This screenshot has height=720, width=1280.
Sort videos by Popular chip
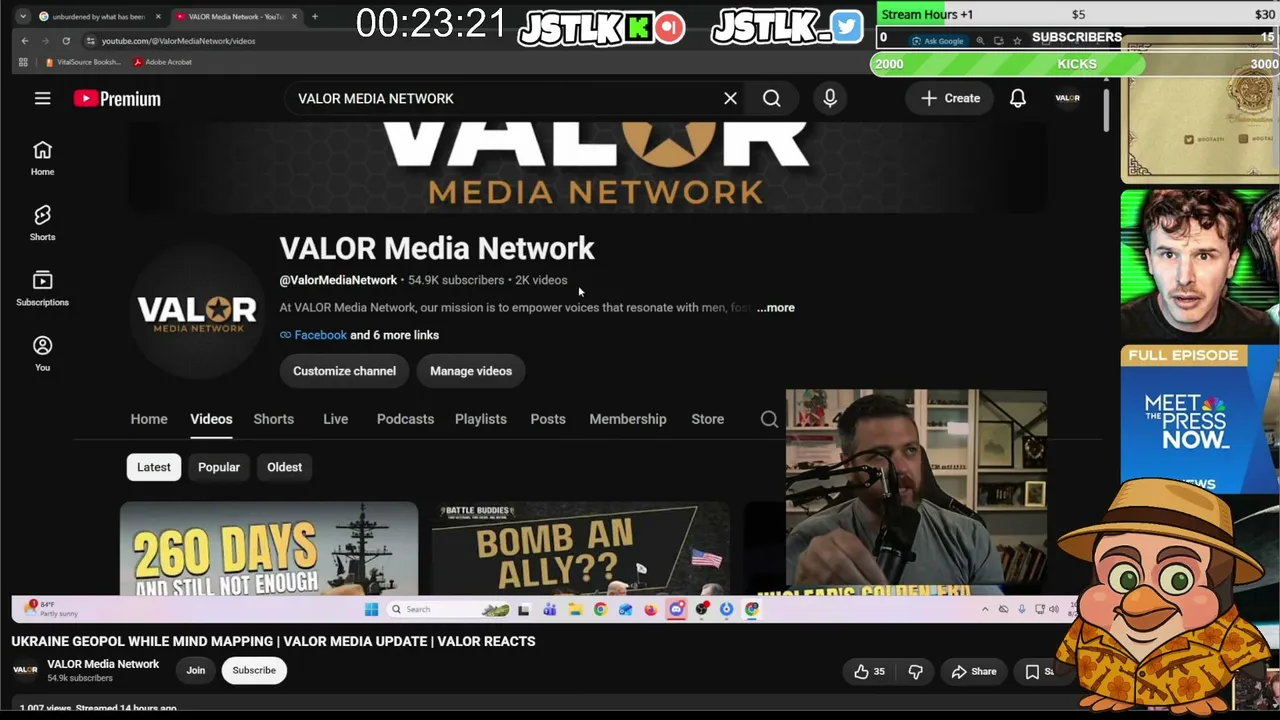pyautogui.click(x=219, y=467)
